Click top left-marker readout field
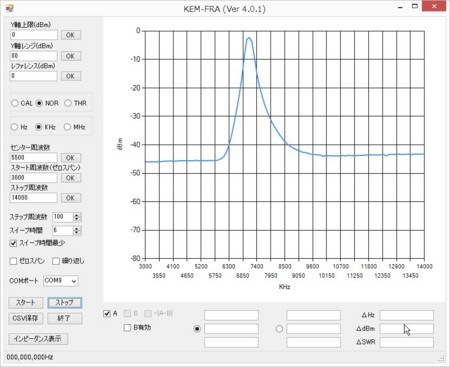 click(231, 315)
